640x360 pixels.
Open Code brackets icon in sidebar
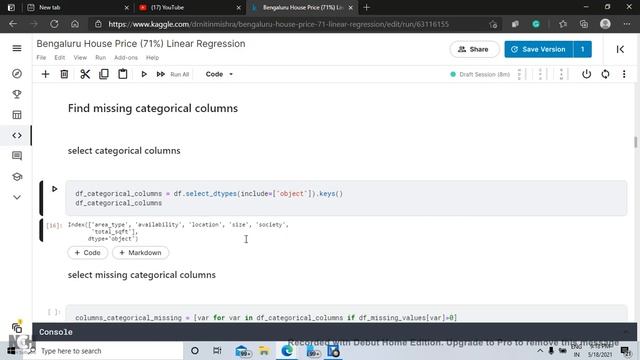pos(17,136)
